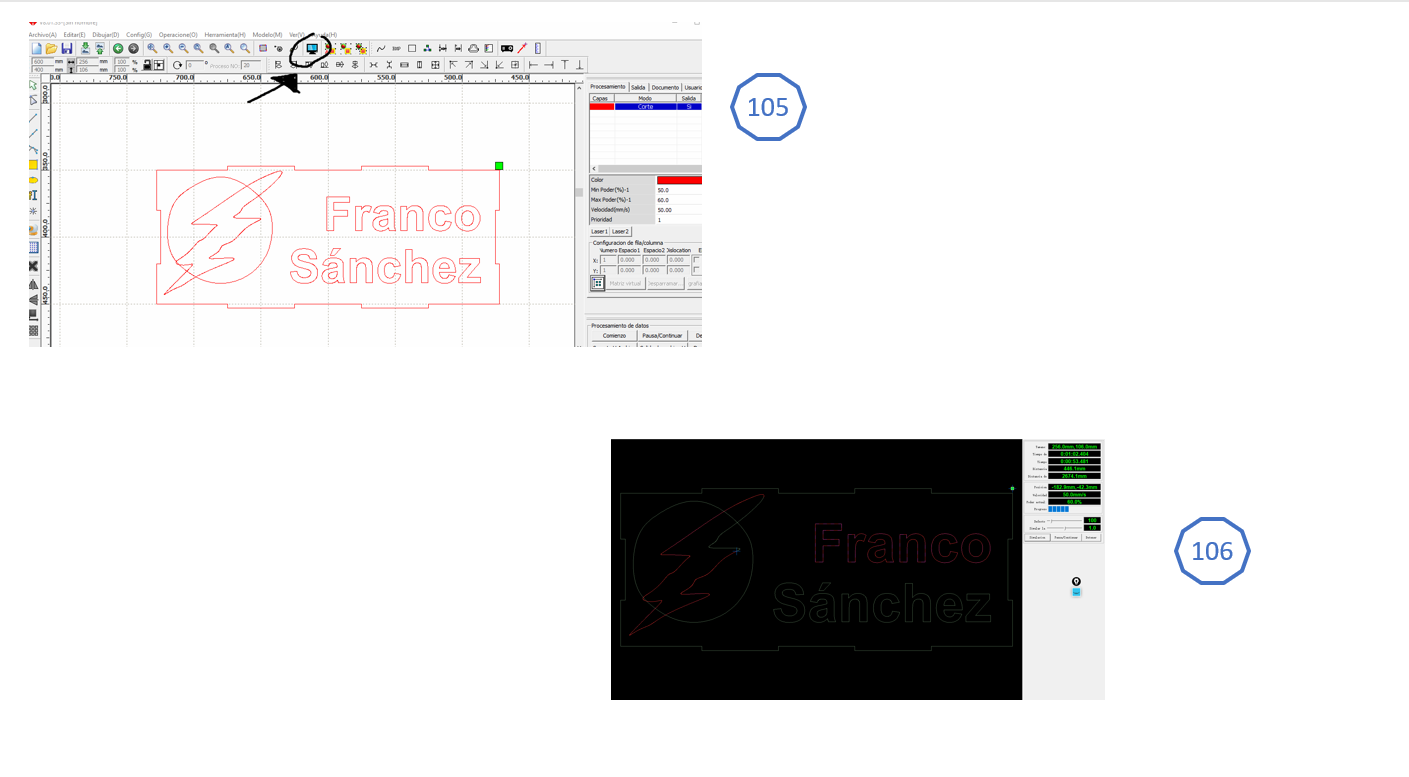Image resolution: width=1409 pixels, height=777 pixels.
Task: Click the T-shaped top alignment icon
Action: [x=564, y=65]
